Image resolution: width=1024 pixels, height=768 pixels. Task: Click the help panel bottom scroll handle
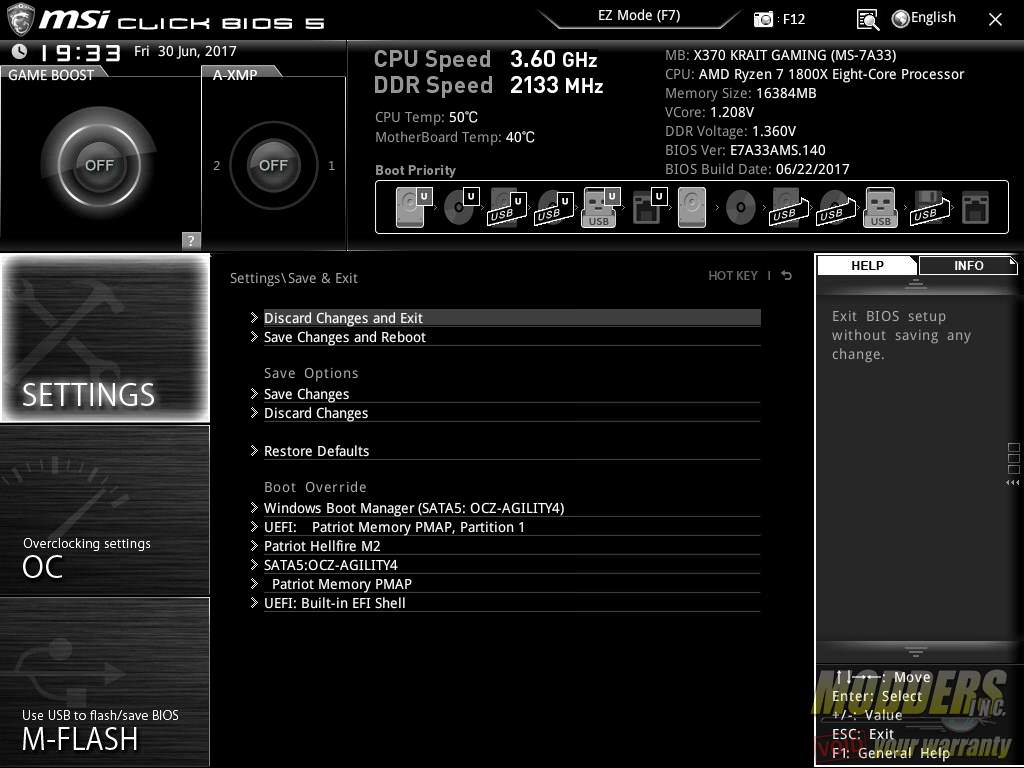click(x=916, y=652)
